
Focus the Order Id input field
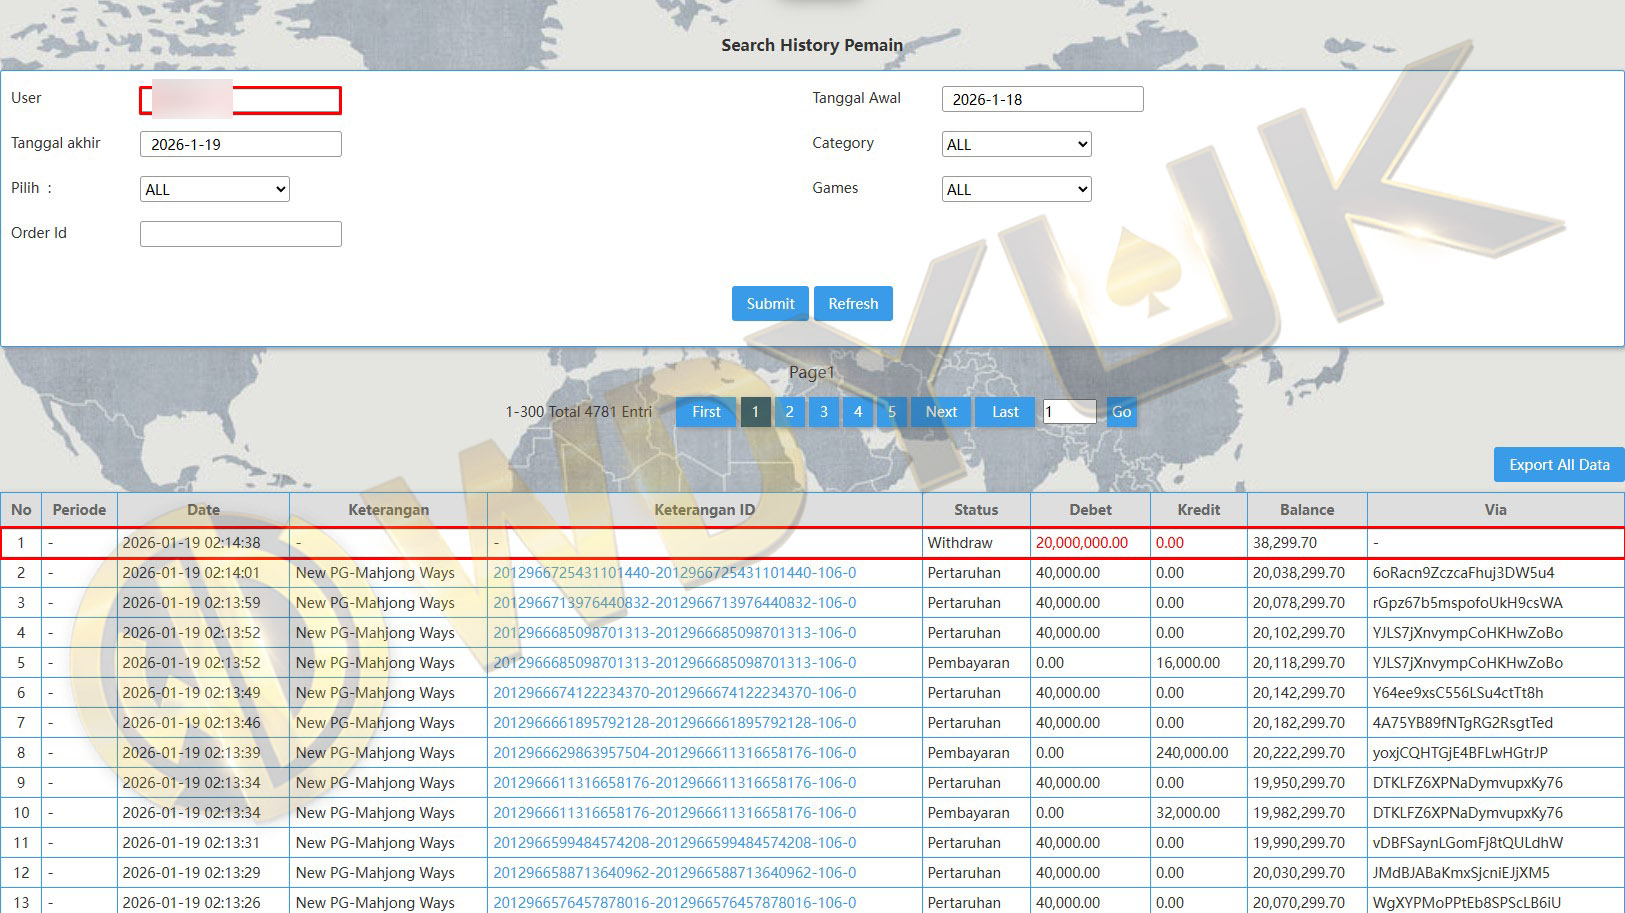coord(240,234)
